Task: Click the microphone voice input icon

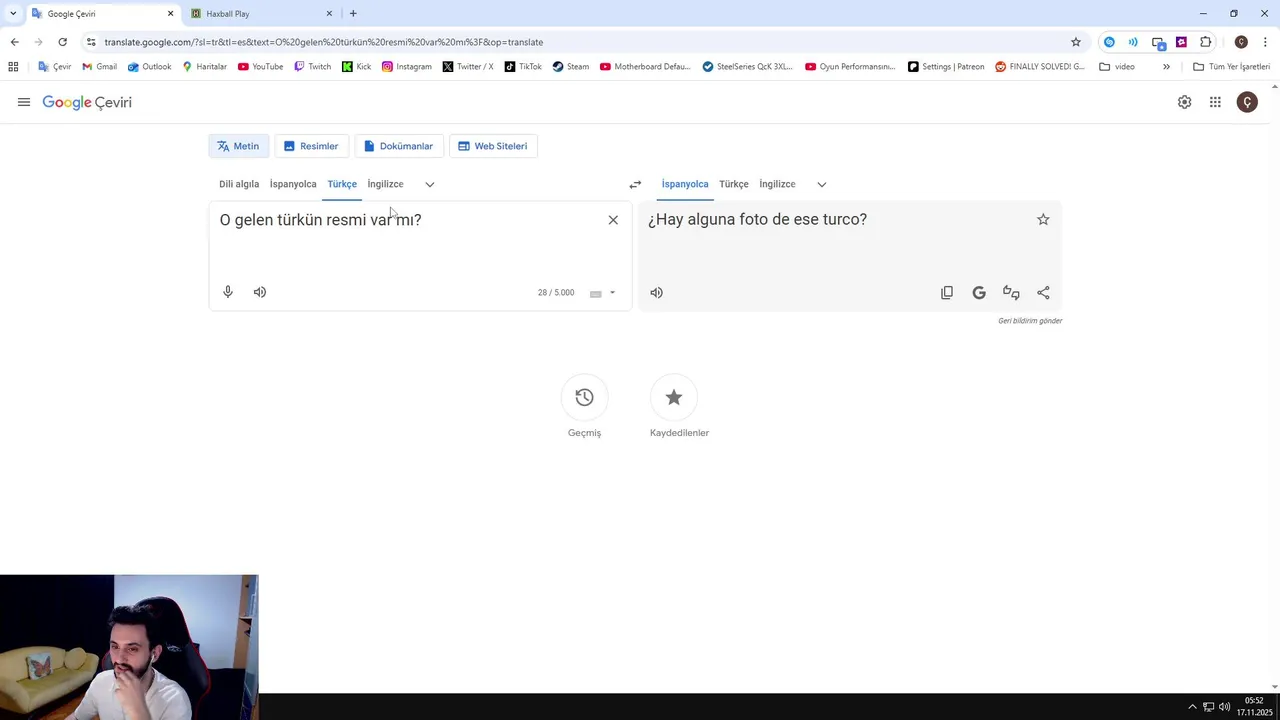Action: click(228, 292)
